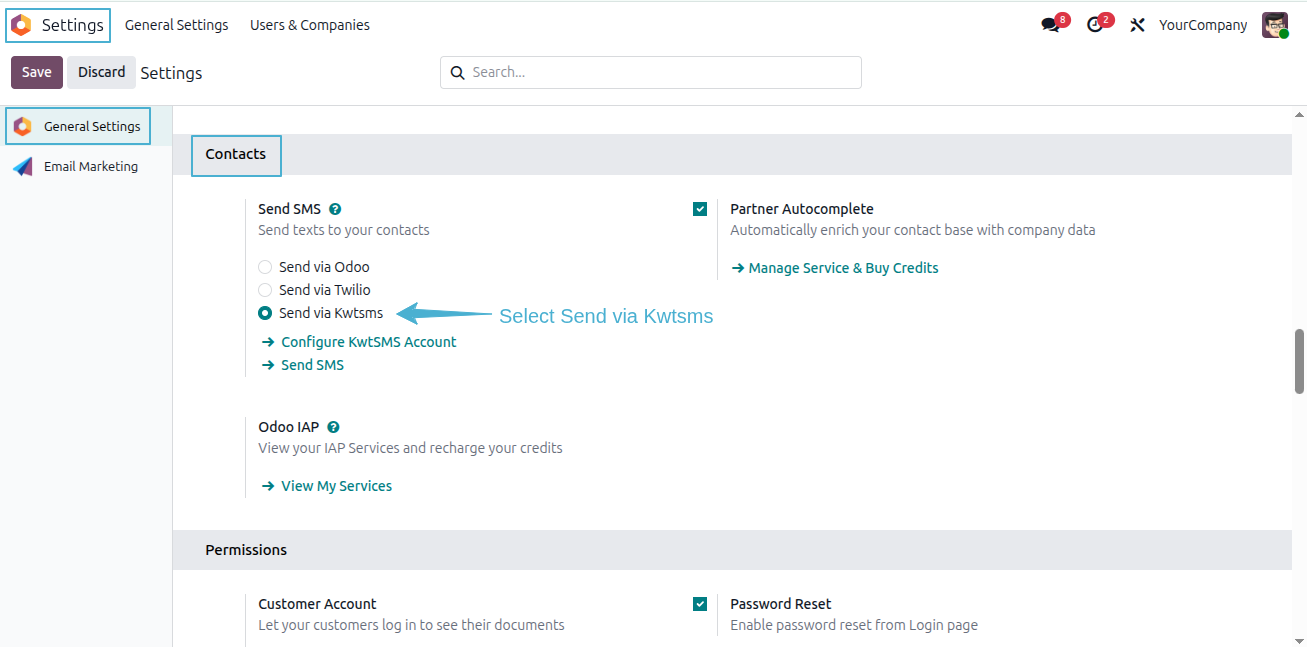Click the Password Reset setting label
The width and height of the screenshot is (1307, 647).
[x=781, y=604]
